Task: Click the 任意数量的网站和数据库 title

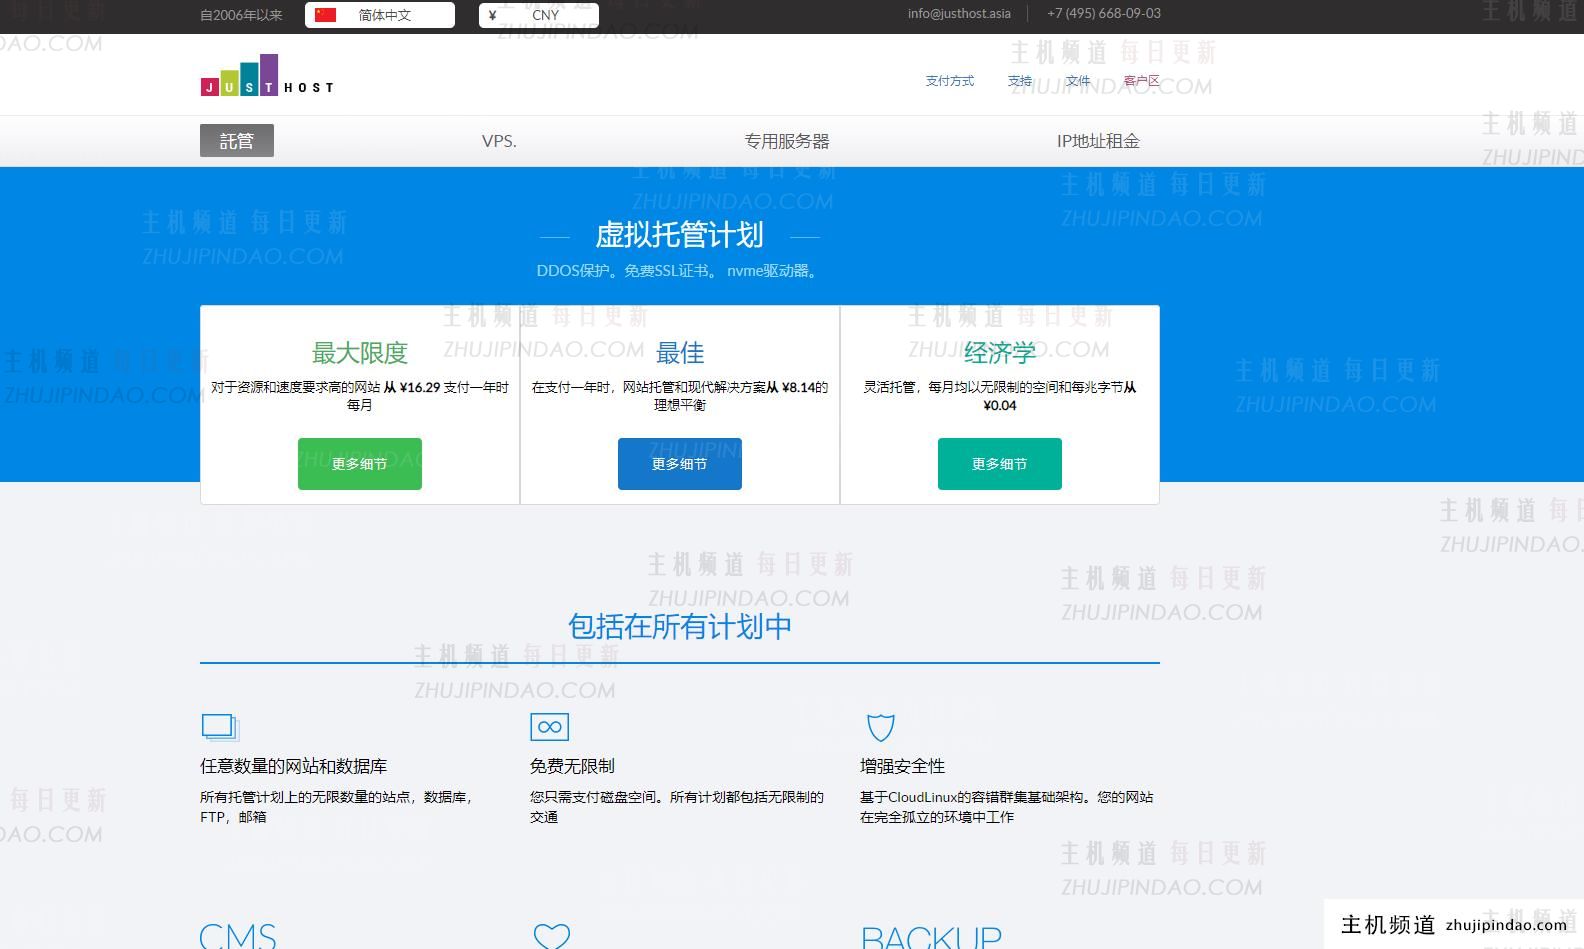Action: (294, 766)
